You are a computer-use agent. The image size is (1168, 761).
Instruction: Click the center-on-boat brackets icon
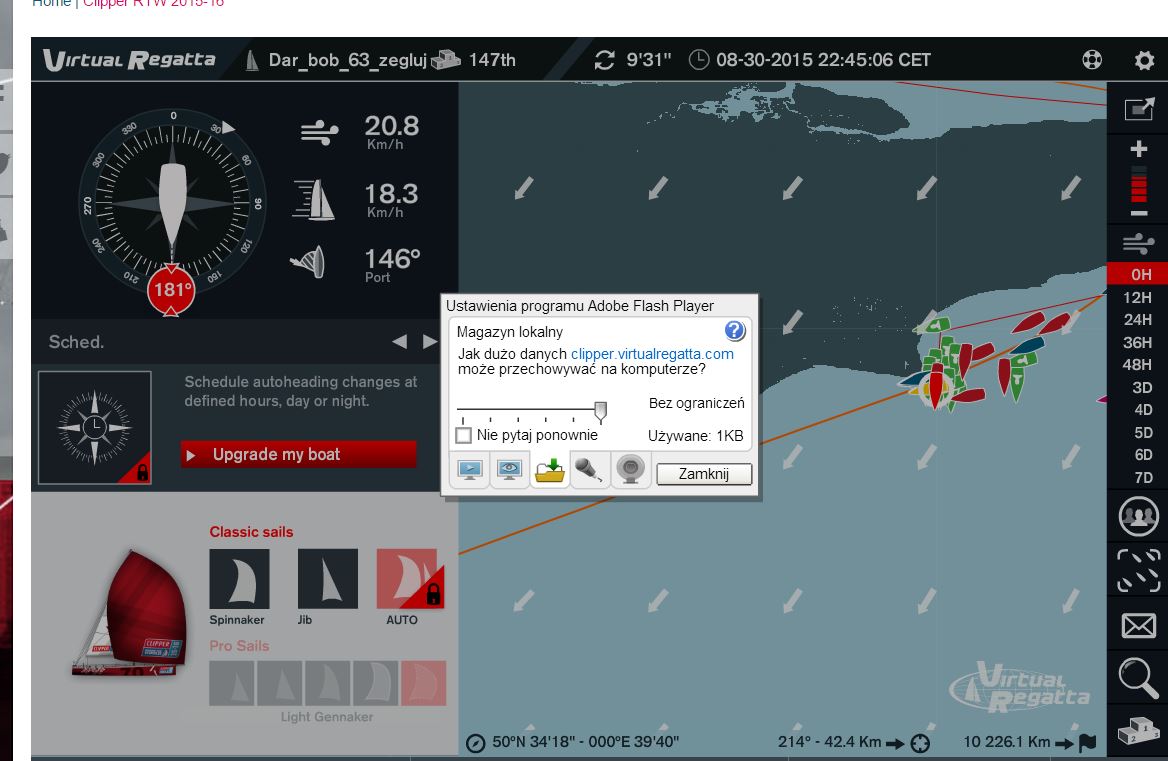click(1138, 571)
